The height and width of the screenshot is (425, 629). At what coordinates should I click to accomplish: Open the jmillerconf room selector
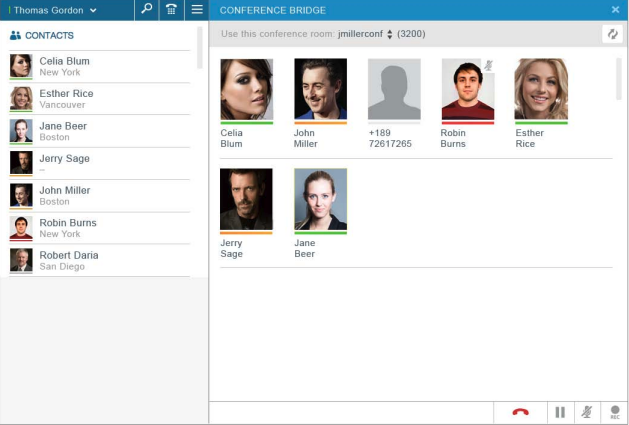(x=360, y=34)
